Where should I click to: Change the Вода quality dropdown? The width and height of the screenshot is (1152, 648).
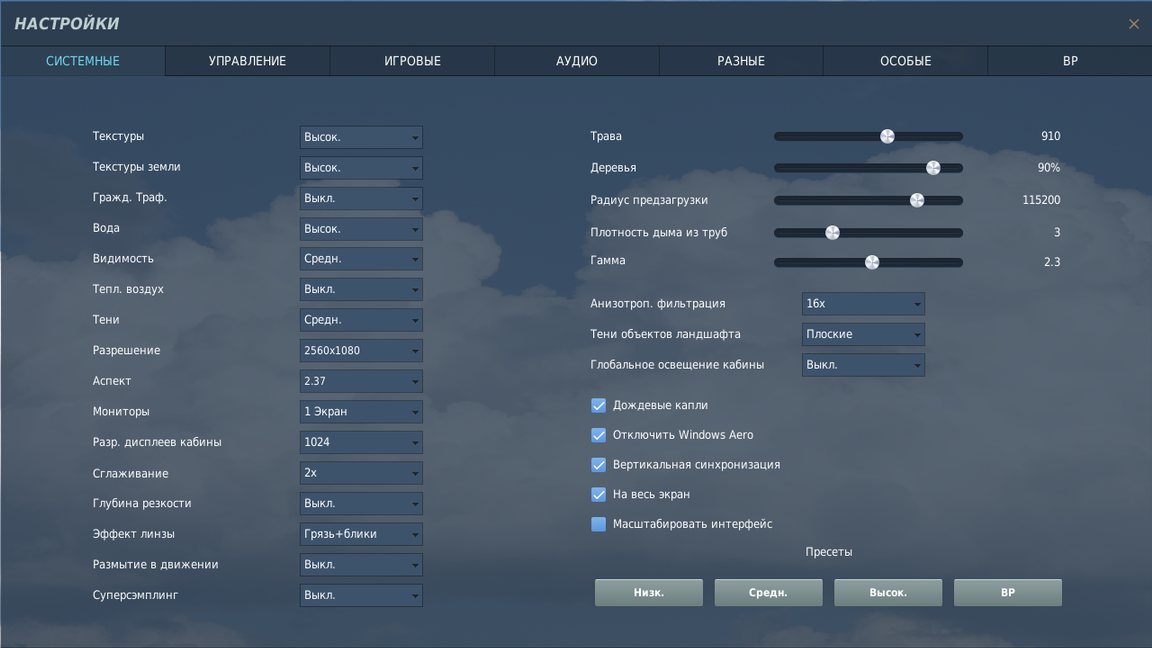click(361, 229)
